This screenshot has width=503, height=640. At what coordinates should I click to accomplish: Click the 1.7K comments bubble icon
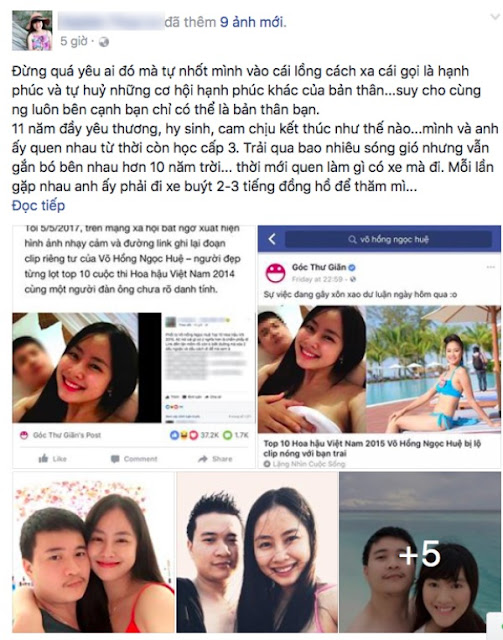(227, 435)
